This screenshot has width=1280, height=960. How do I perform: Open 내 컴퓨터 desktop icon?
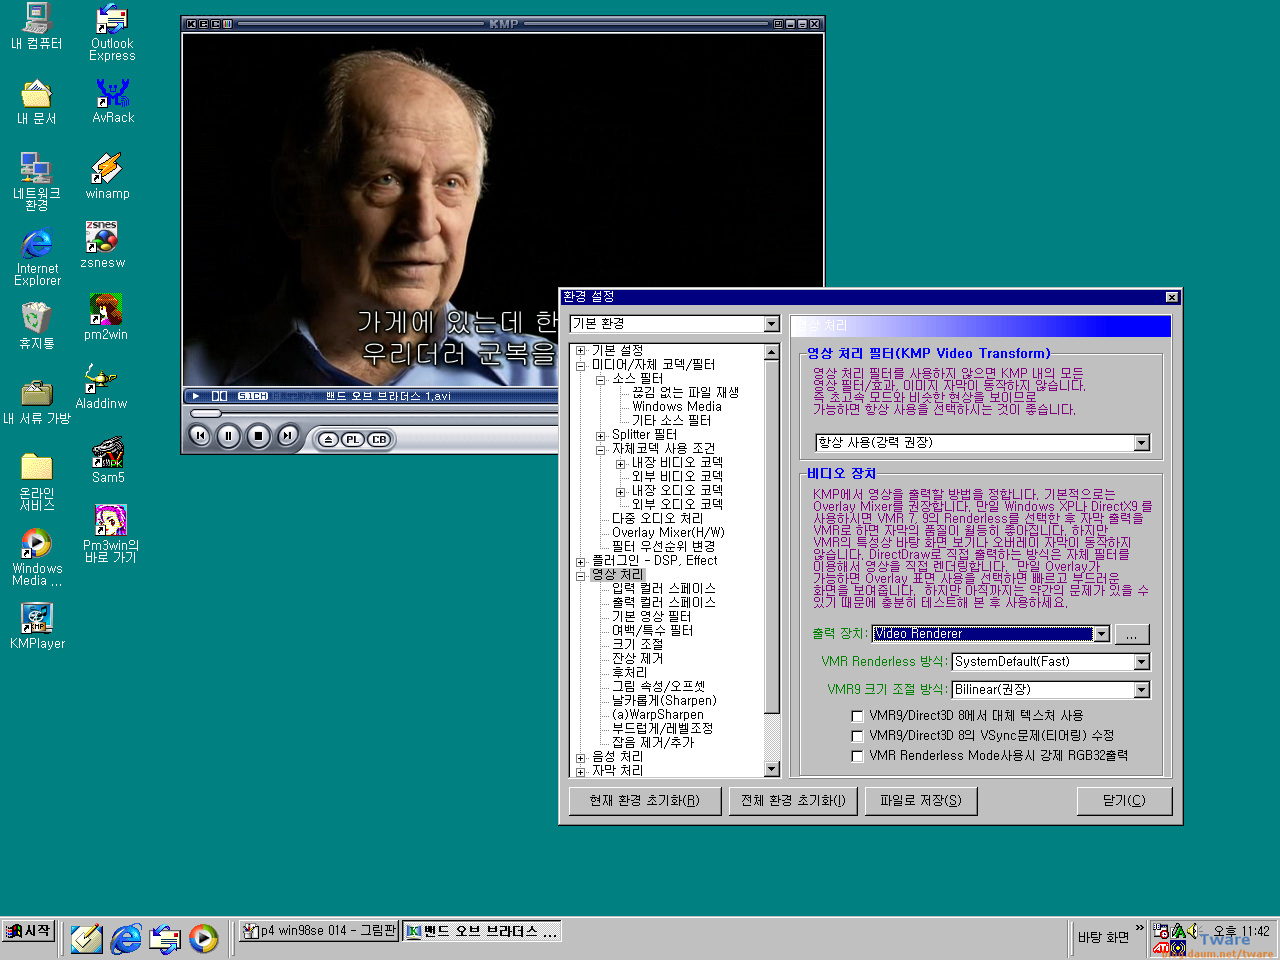[x=37, y=27]
